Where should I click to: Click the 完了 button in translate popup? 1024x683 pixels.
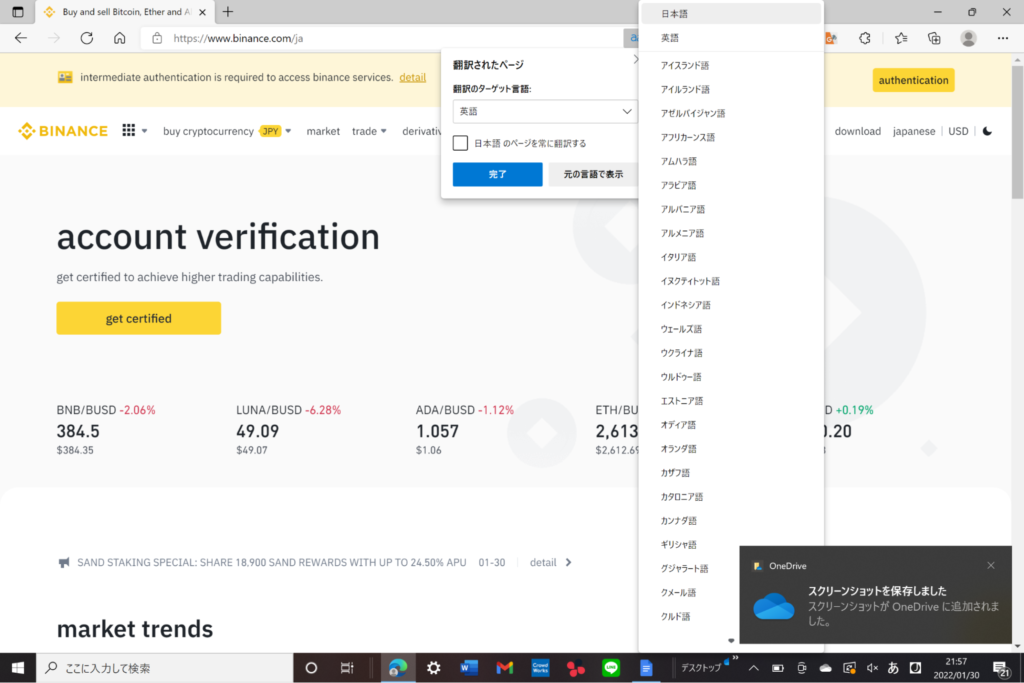498,174
